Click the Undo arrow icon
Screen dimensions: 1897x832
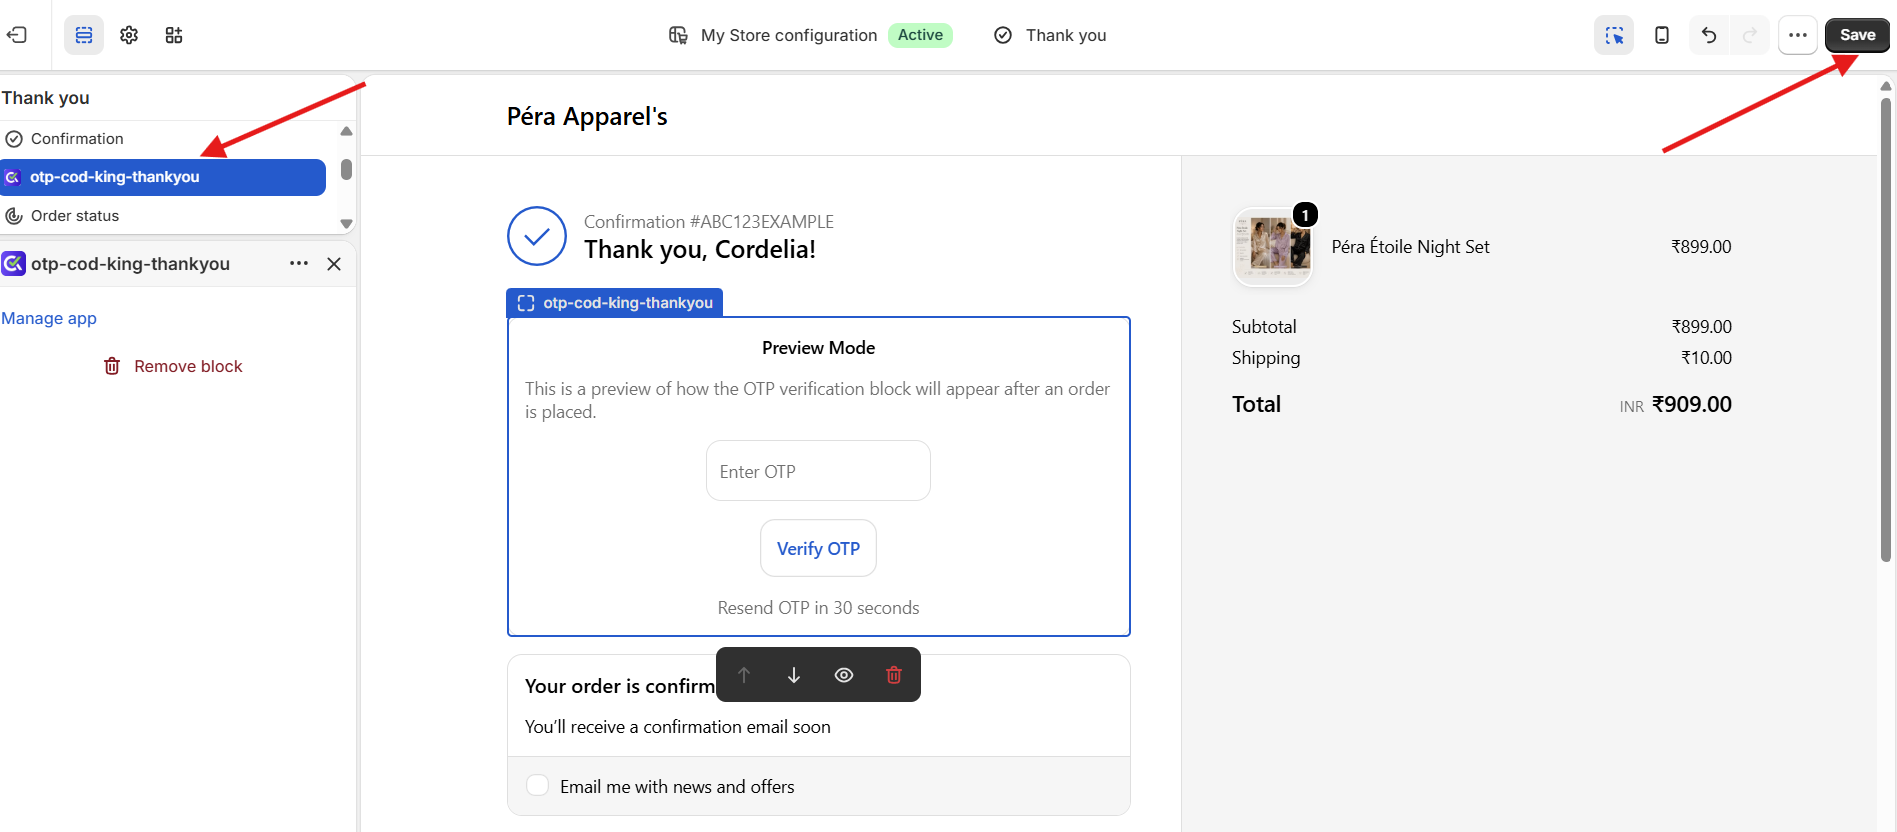tap(1709, 35)
